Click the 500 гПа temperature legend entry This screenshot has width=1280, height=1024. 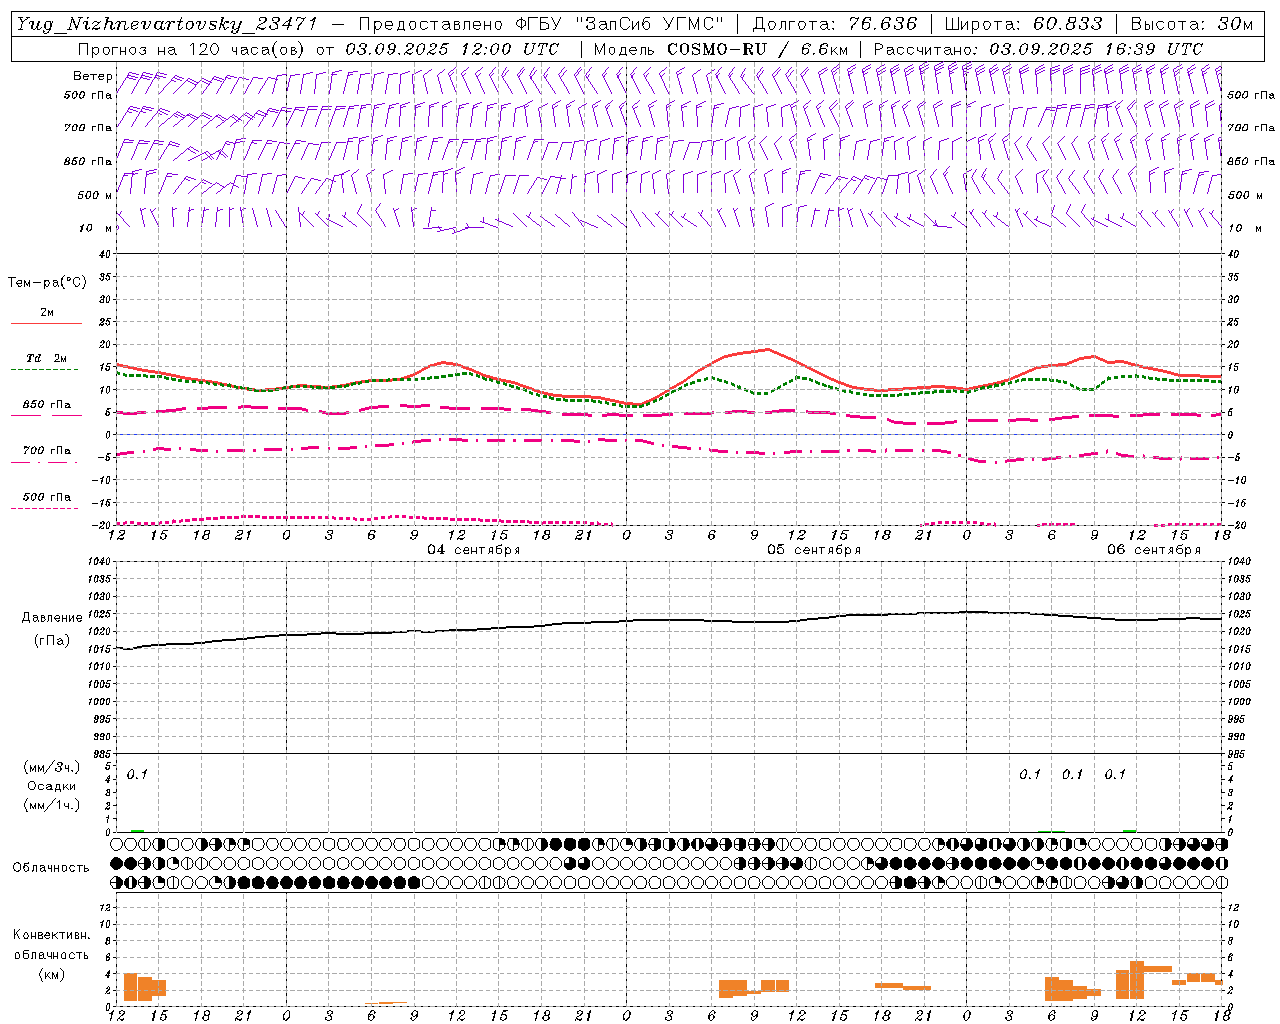(x=47, y=497)
